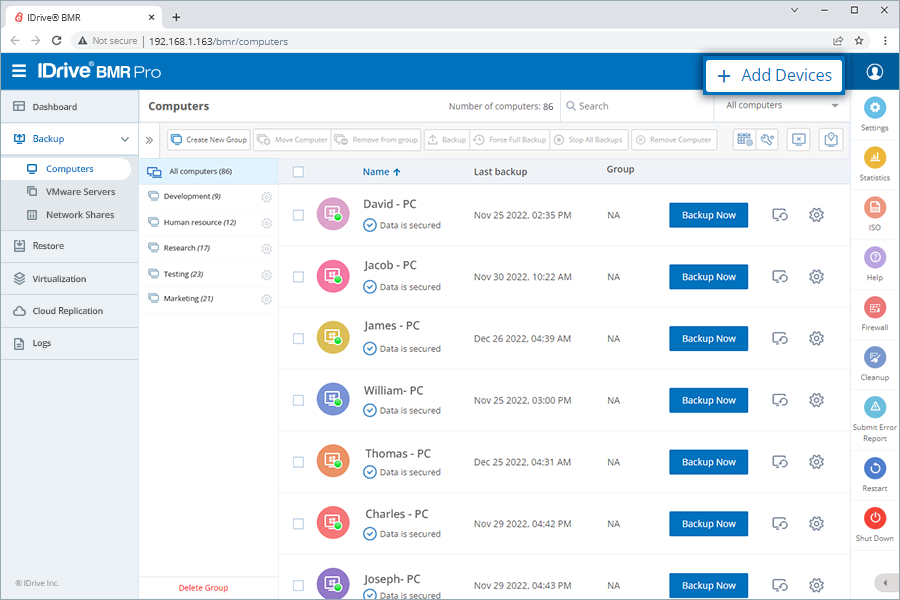
Task: Click the monitor with X toolbar icon
Action: pyautogui.click(x=798, y=139)
